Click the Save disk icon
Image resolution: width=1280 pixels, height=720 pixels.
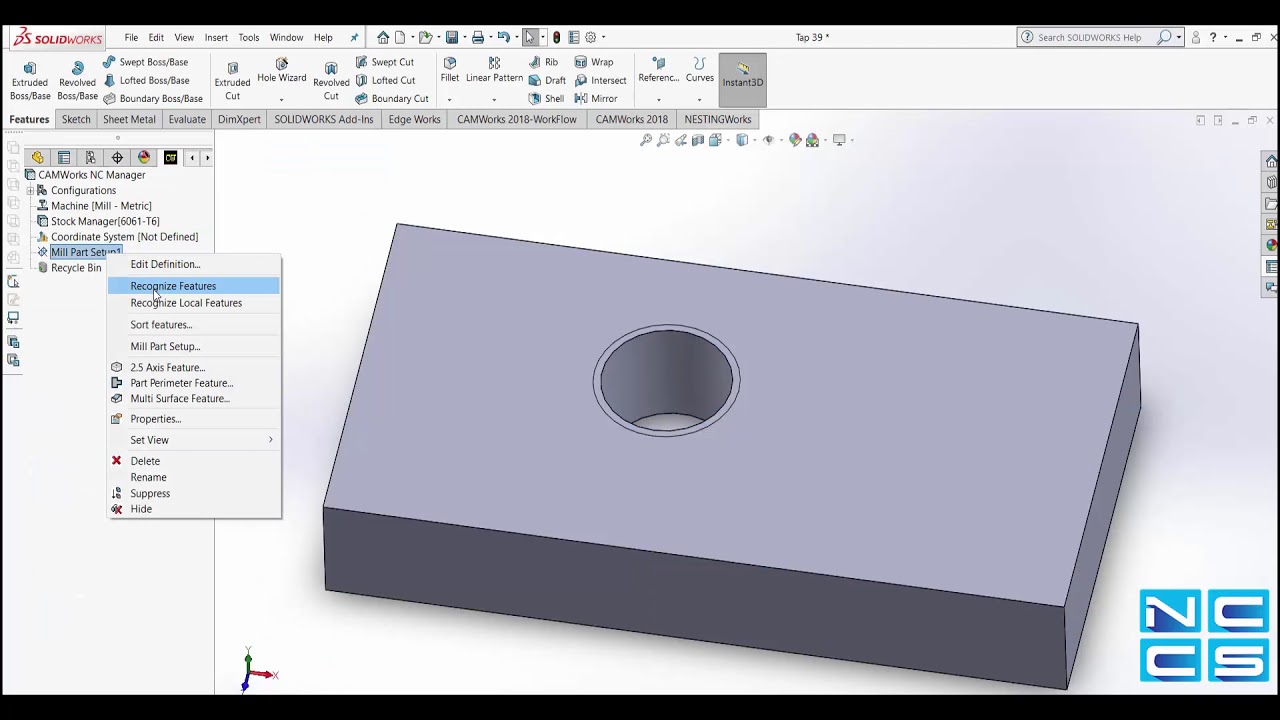tap(452, 37)
